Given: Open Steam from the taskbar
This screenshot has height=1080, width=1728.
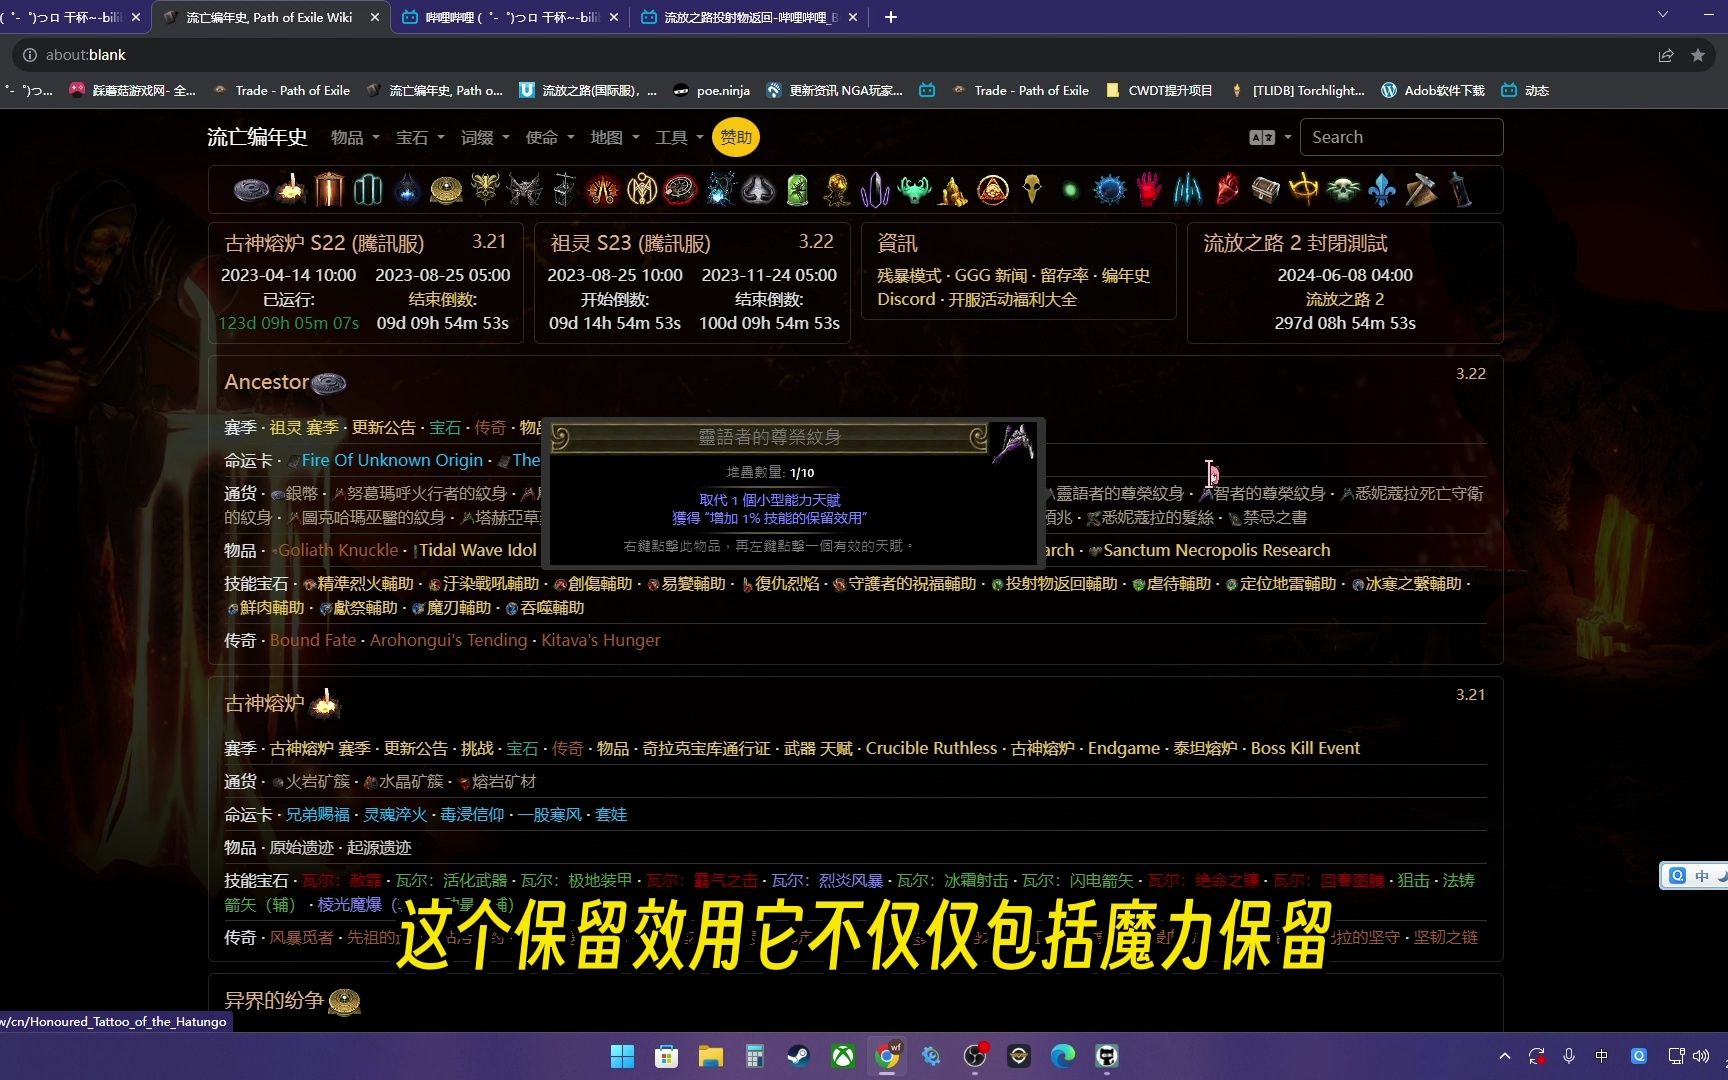Looking at the screenshot, I should coord(797,1056).
